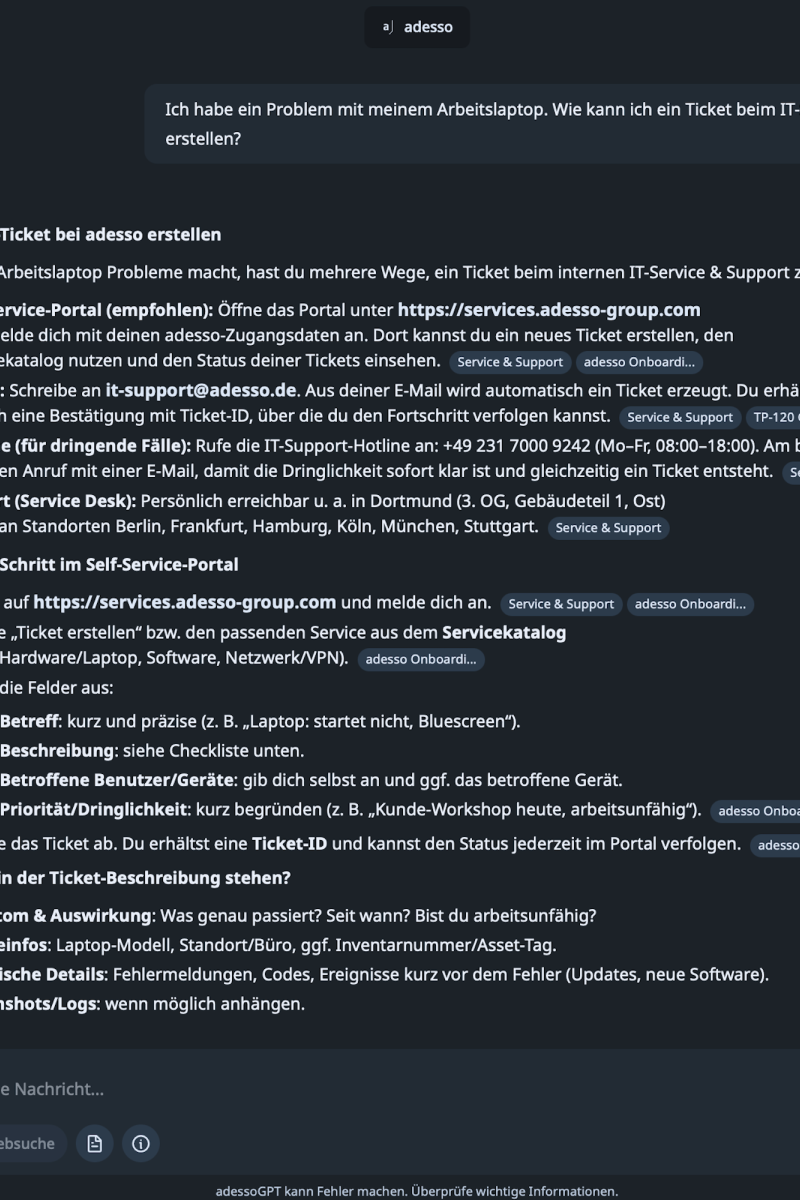Click Service & Support chip after "melde dich an"
The image size is (800, 1200).
561,604
